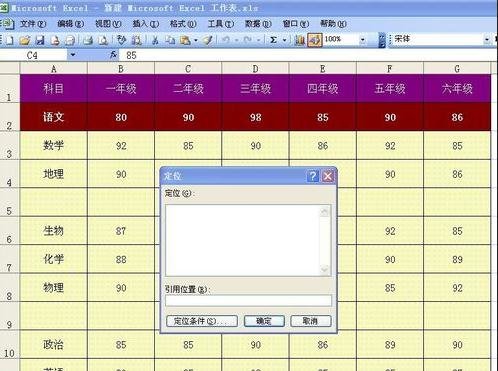498x371 pixels.
Task: Select column A header
Action: (54, 69)
